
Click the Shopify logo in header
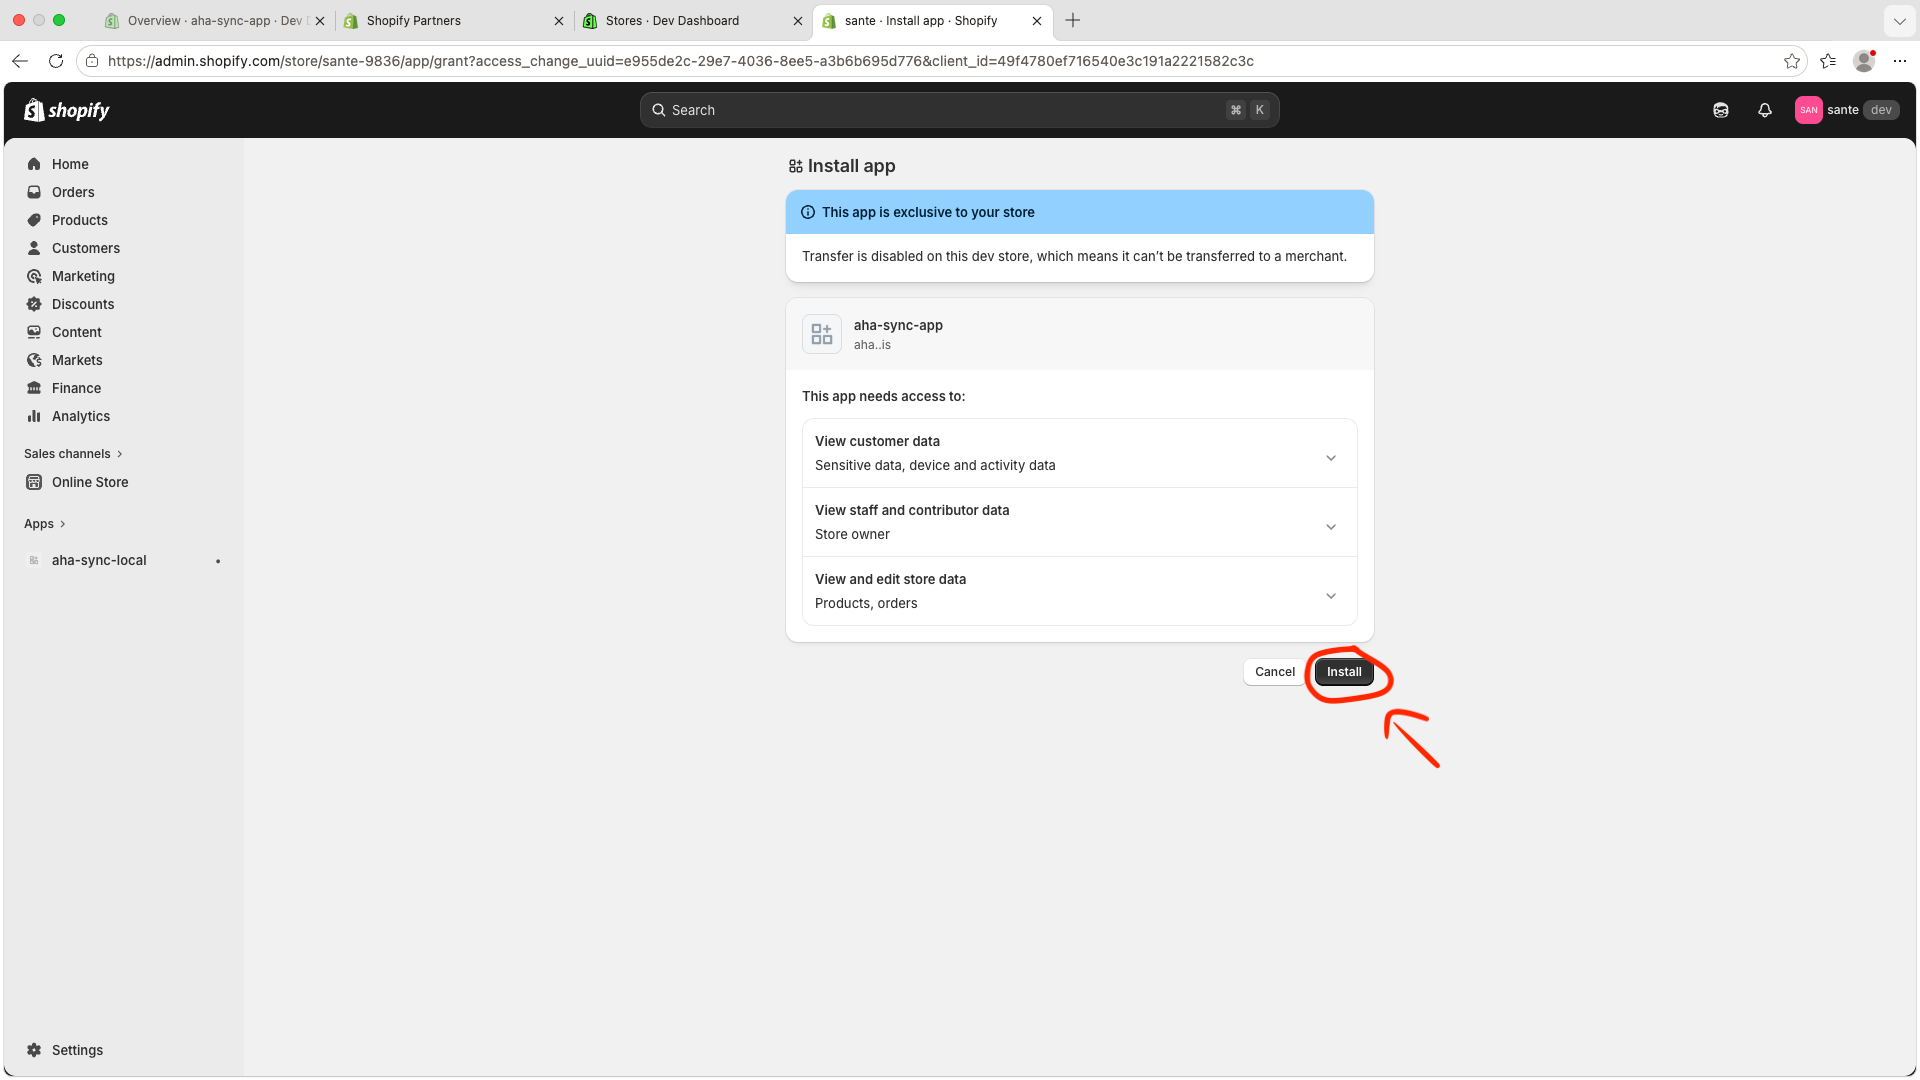click(67, 110)
